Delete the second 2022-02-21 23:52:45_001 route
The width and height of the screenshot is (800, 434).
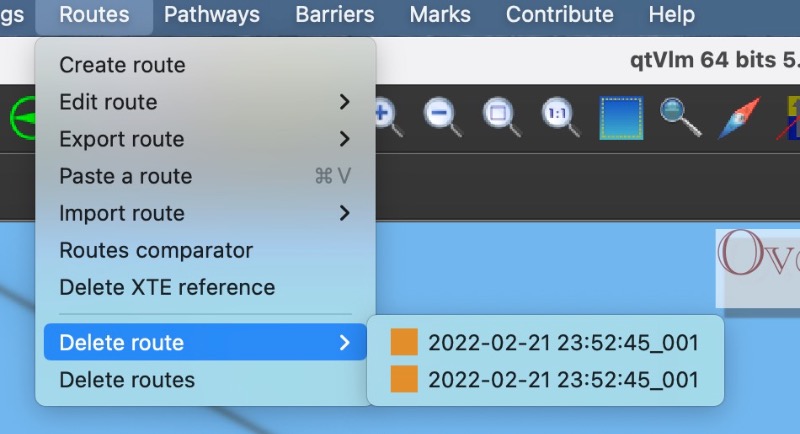click(545, 379)
